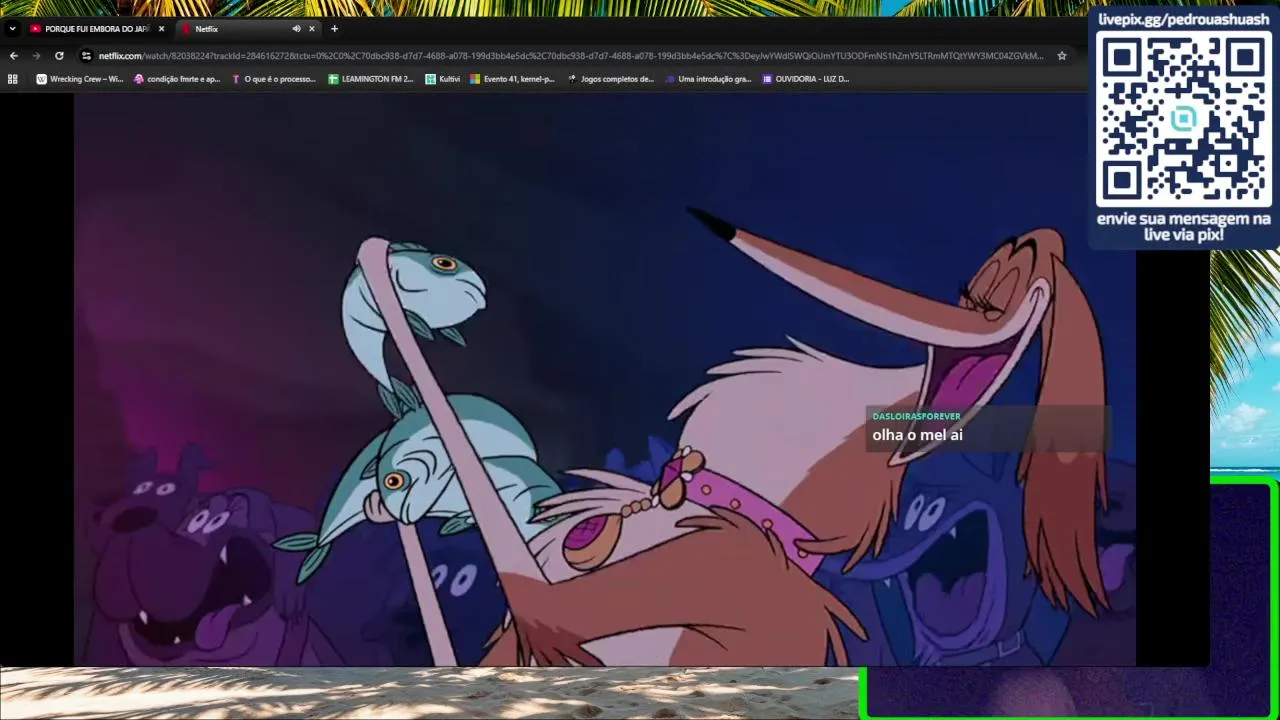Open the LEAMINGTON FM bookmark
Screen dimensions: 1280x720
coord(371,79)
